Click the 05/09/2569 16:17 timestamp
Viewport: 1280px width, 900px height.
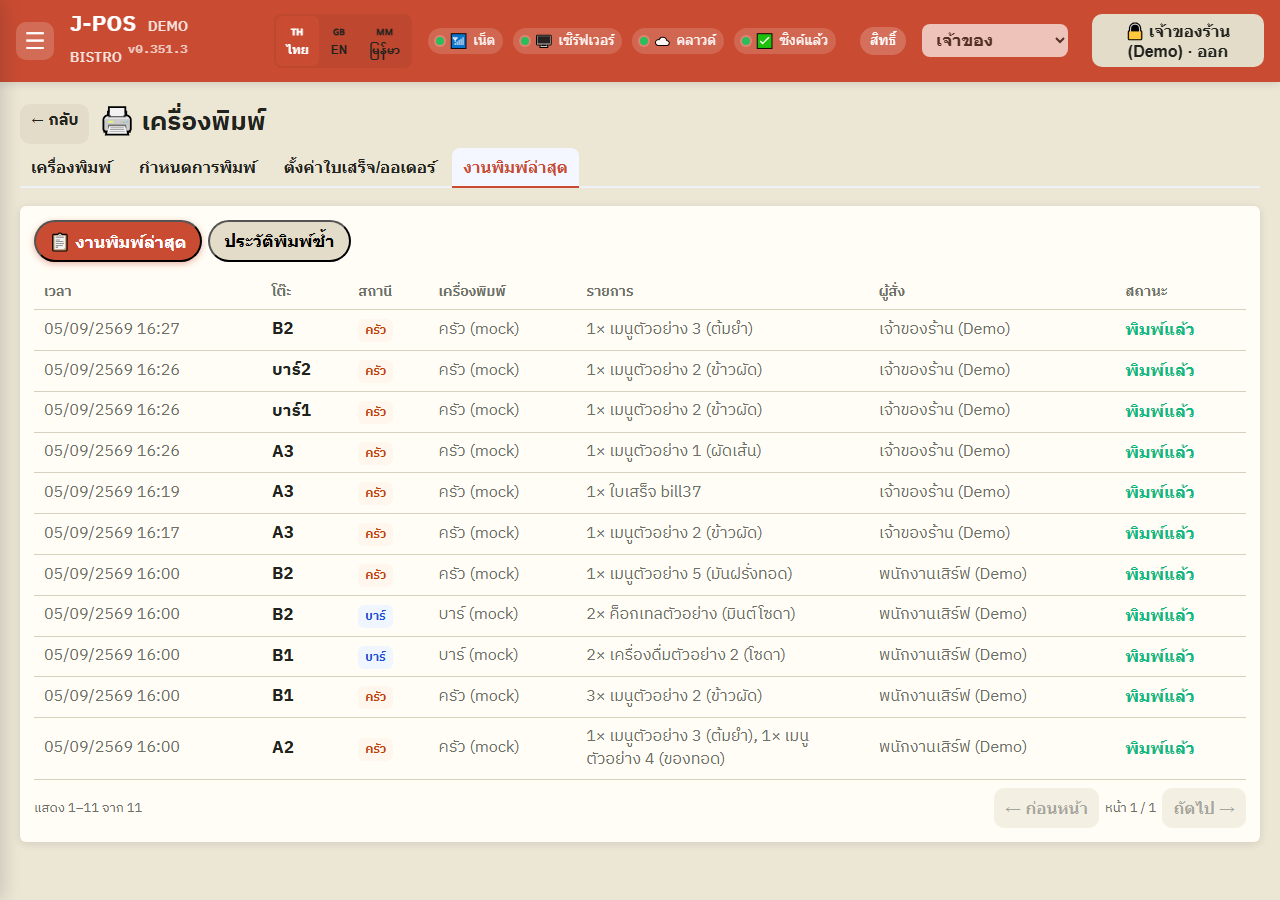click(112, 533)
